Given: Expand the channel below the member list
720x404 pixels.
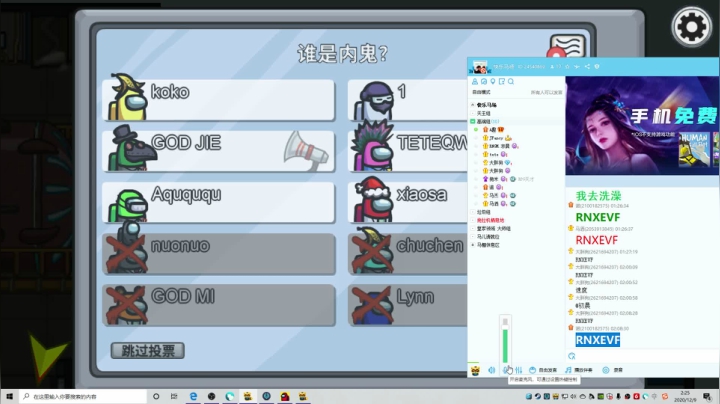Looking at the screenshot, I should tap(472, 212).
